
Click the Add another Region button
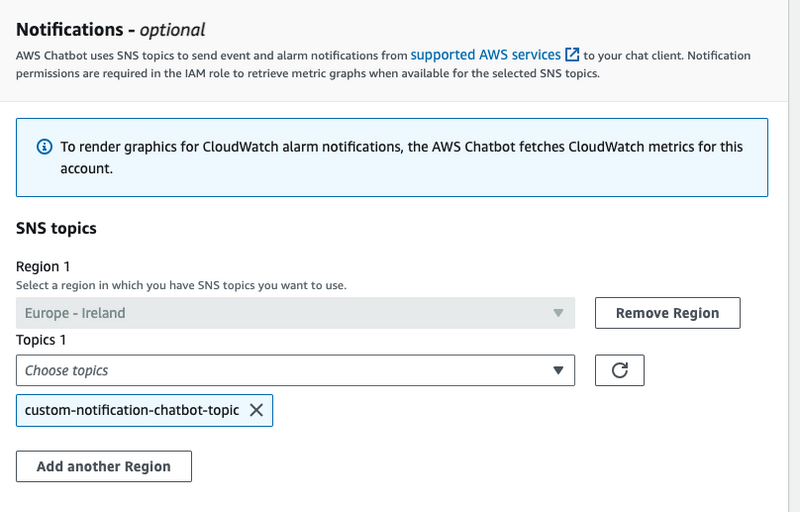point(104,466)
